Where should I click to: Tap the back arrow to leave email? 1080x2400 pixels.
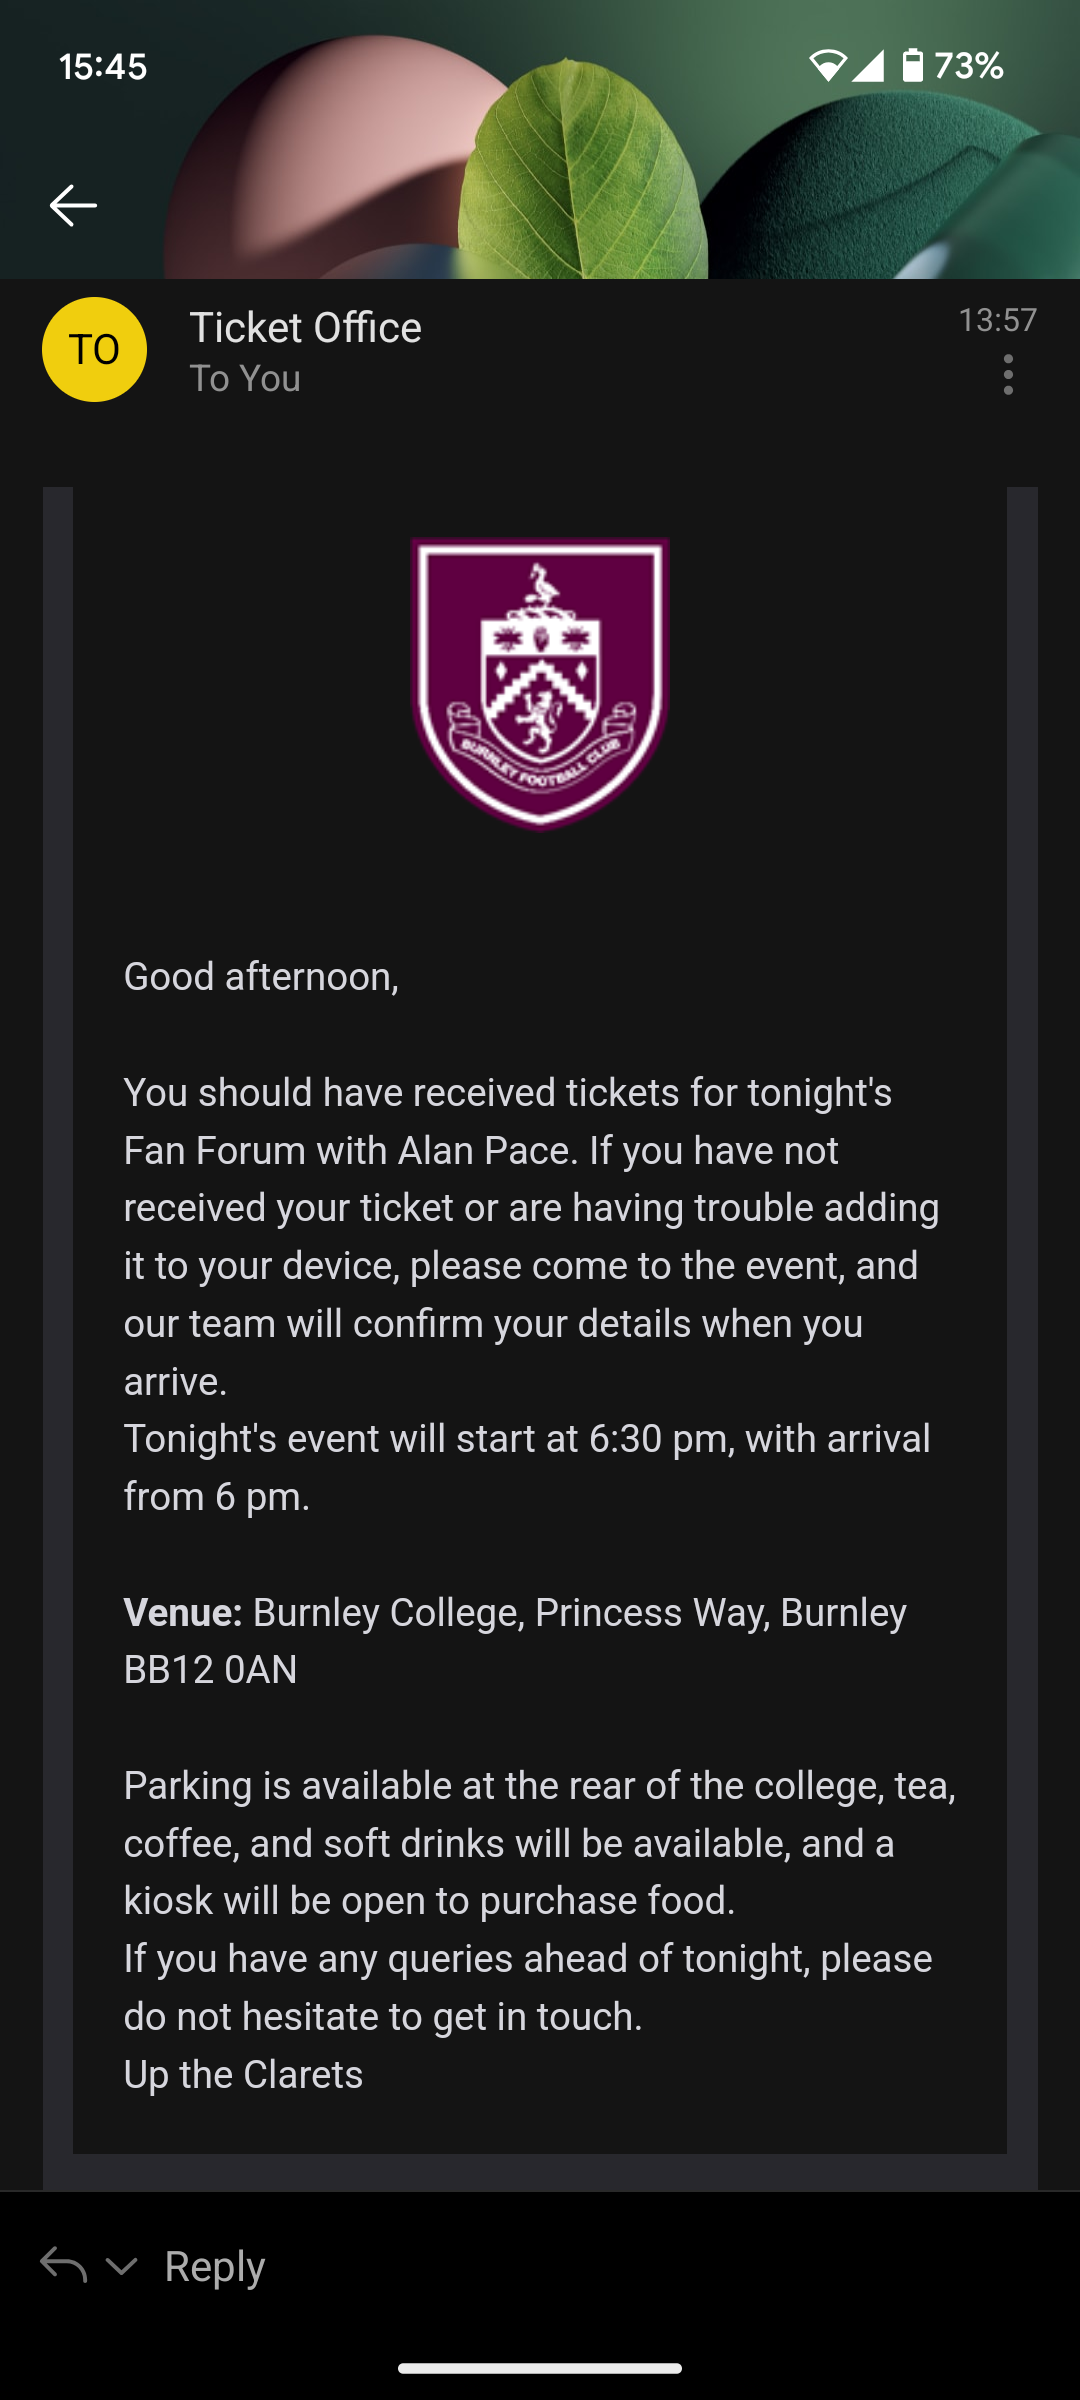73,205
